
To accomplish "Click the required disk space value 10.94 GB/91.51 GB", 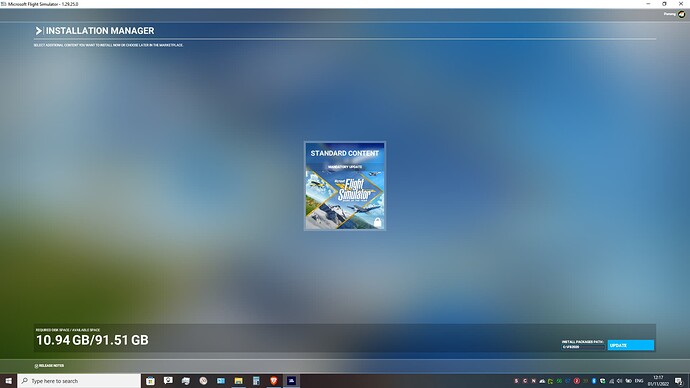I will 92,340.
